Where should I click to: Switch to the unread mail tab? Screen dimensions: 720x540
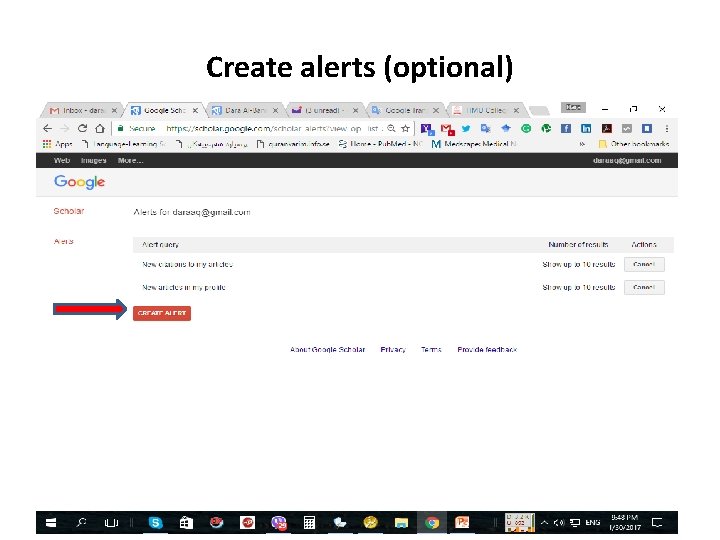[325, 110]
